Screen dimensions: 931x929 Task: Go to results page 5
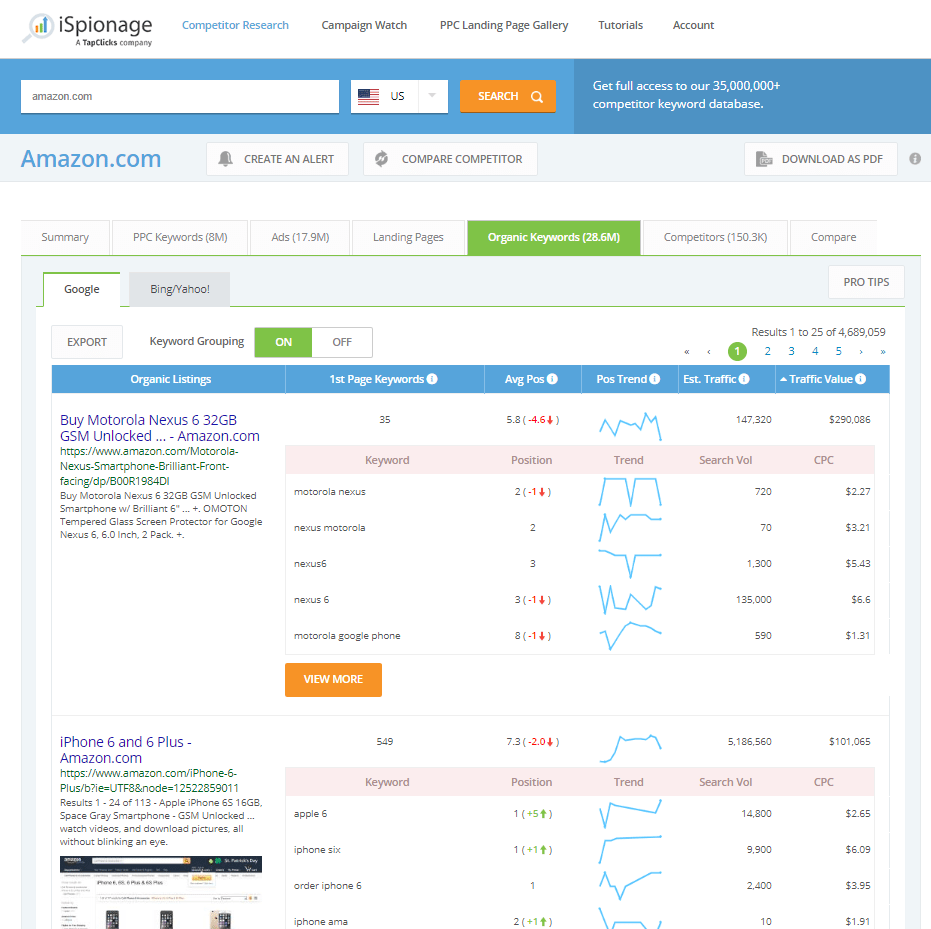pos(838,351)
